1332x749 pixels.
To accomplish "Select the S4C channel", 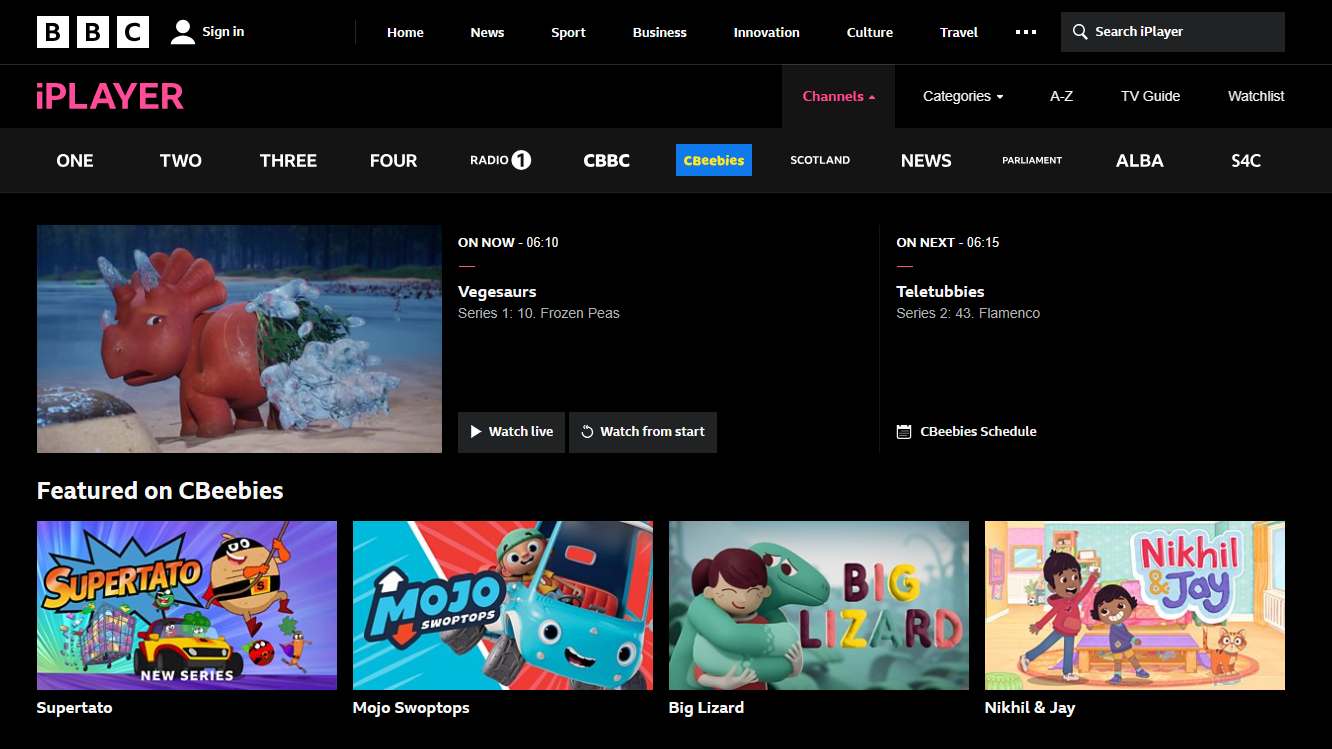I will [1246, 160].
